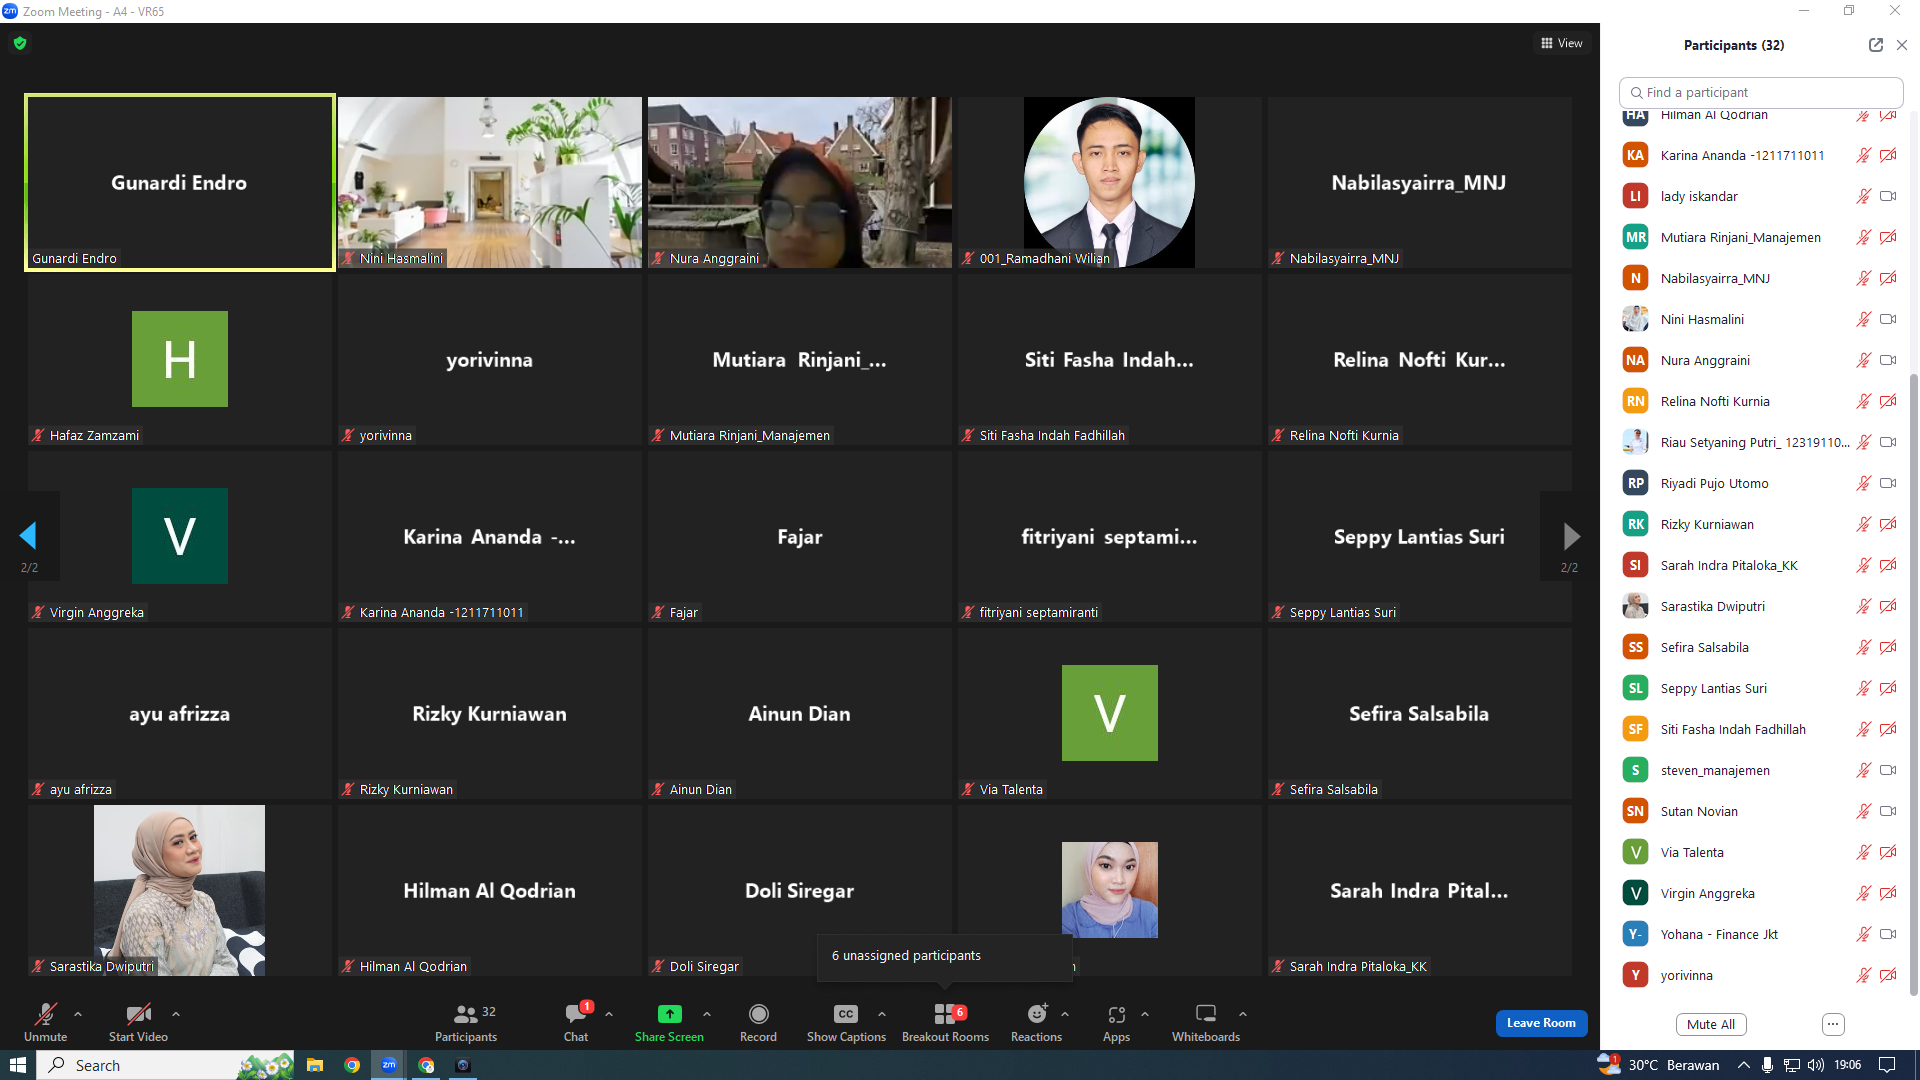Expand the Apps options arrow
Viewport: 1920px width, 1080px height.
pyautogui.click(x=1145, y=1014)
